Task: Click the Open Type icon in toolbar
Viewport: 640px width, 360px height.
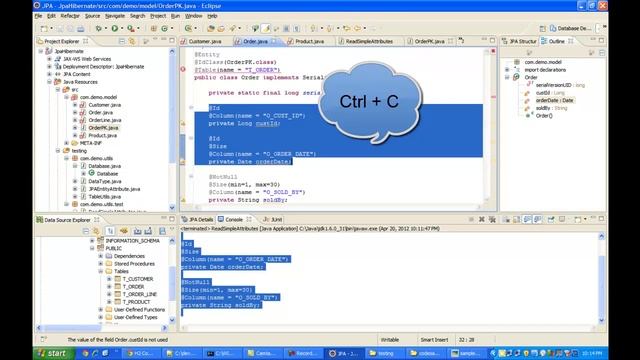Action: coord(211,29)
